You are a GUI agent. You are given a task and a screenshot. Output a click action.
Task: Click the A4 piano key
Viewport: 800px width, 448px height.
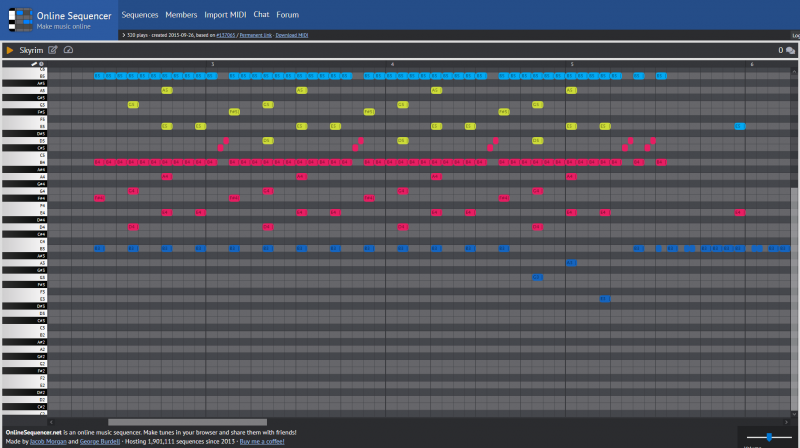pos(24,177)
